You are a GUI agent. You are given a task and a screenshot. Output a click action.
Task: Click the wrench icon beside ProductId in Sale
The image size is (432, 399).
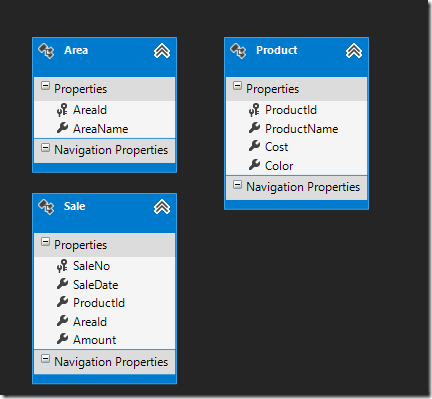coord(62,302)
